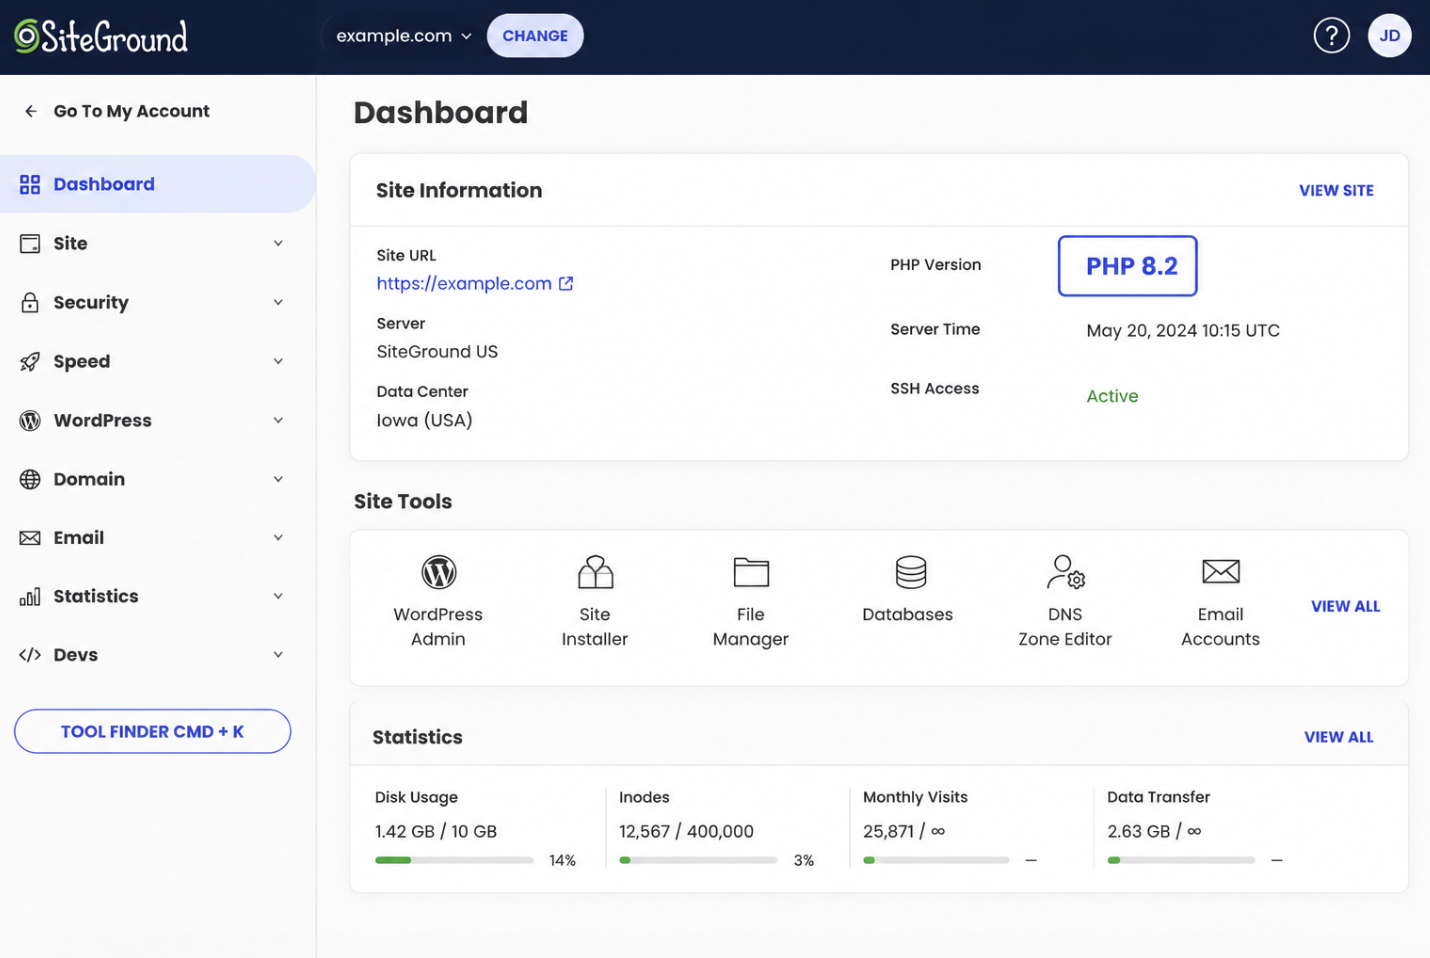The height and width of the screenshot is (958, 1430).
Task: Click the Site window icon in sidebar
Action: pos(30,243)
